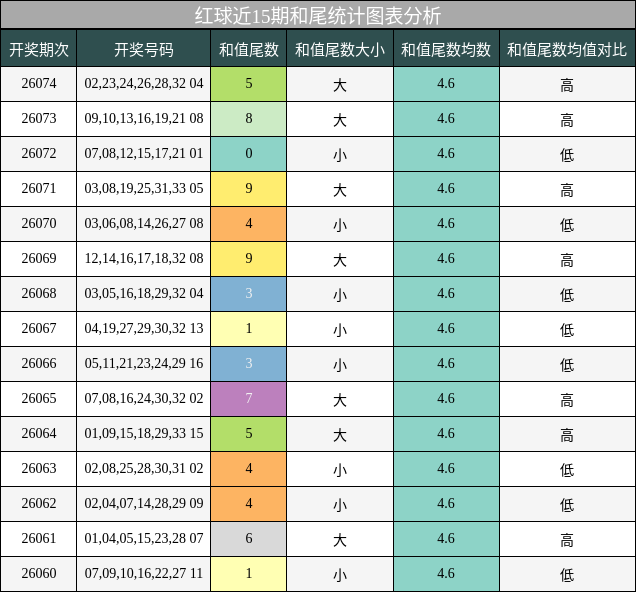Click the 开奖号码 column header
Image resolution: width=636 pixels, height=592 pixels.
point(144,49)
